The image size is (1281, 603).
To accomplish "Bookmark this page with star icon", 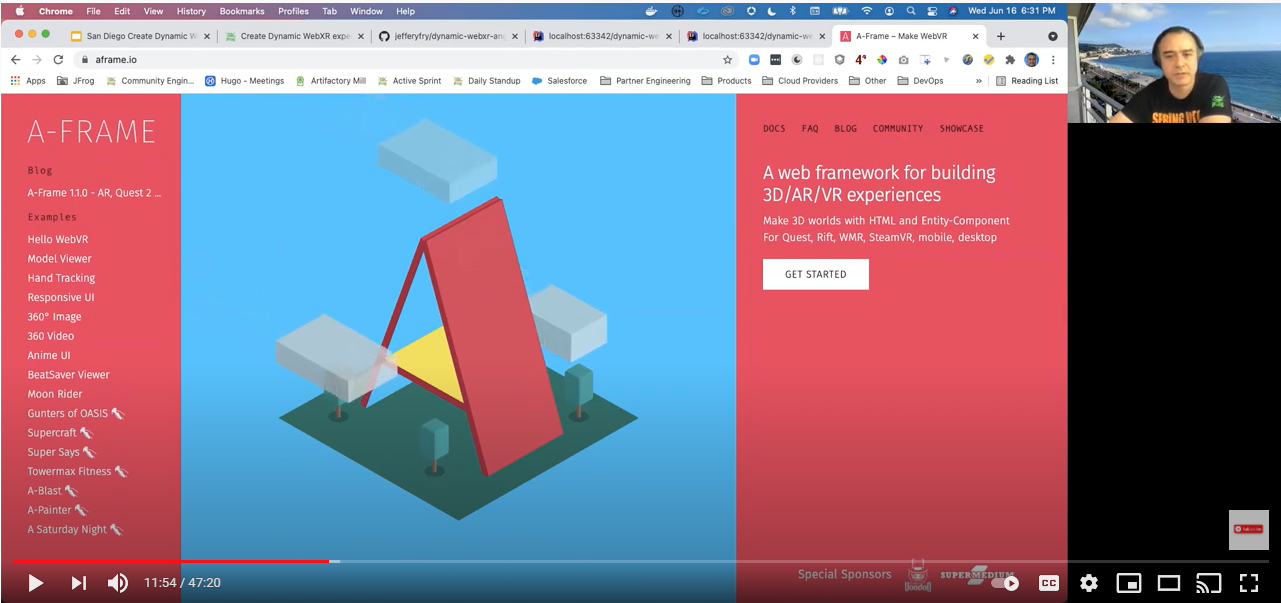I will [727, 60].
